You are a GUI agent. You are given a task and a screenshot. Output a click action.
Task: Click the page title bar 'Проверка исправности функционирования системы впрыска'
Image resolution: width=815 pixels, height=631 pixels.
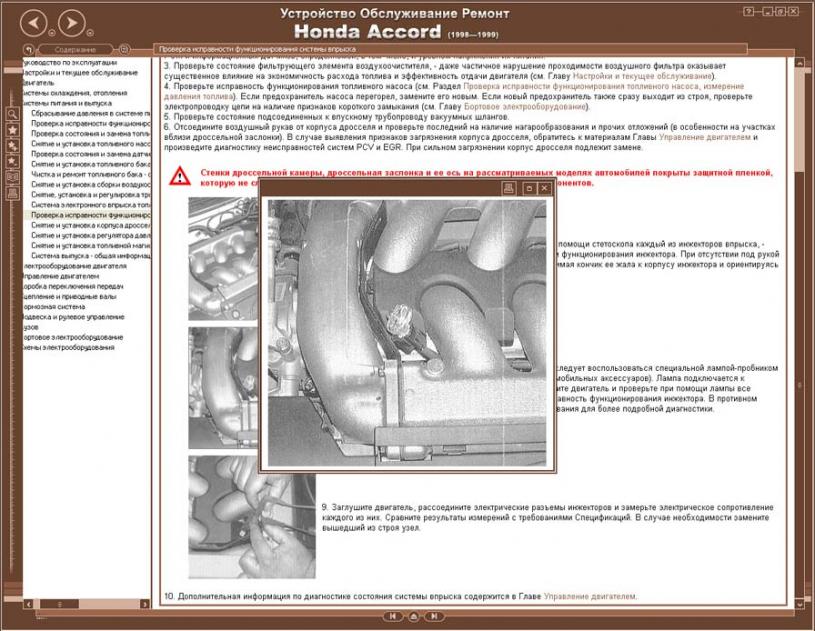450,49
